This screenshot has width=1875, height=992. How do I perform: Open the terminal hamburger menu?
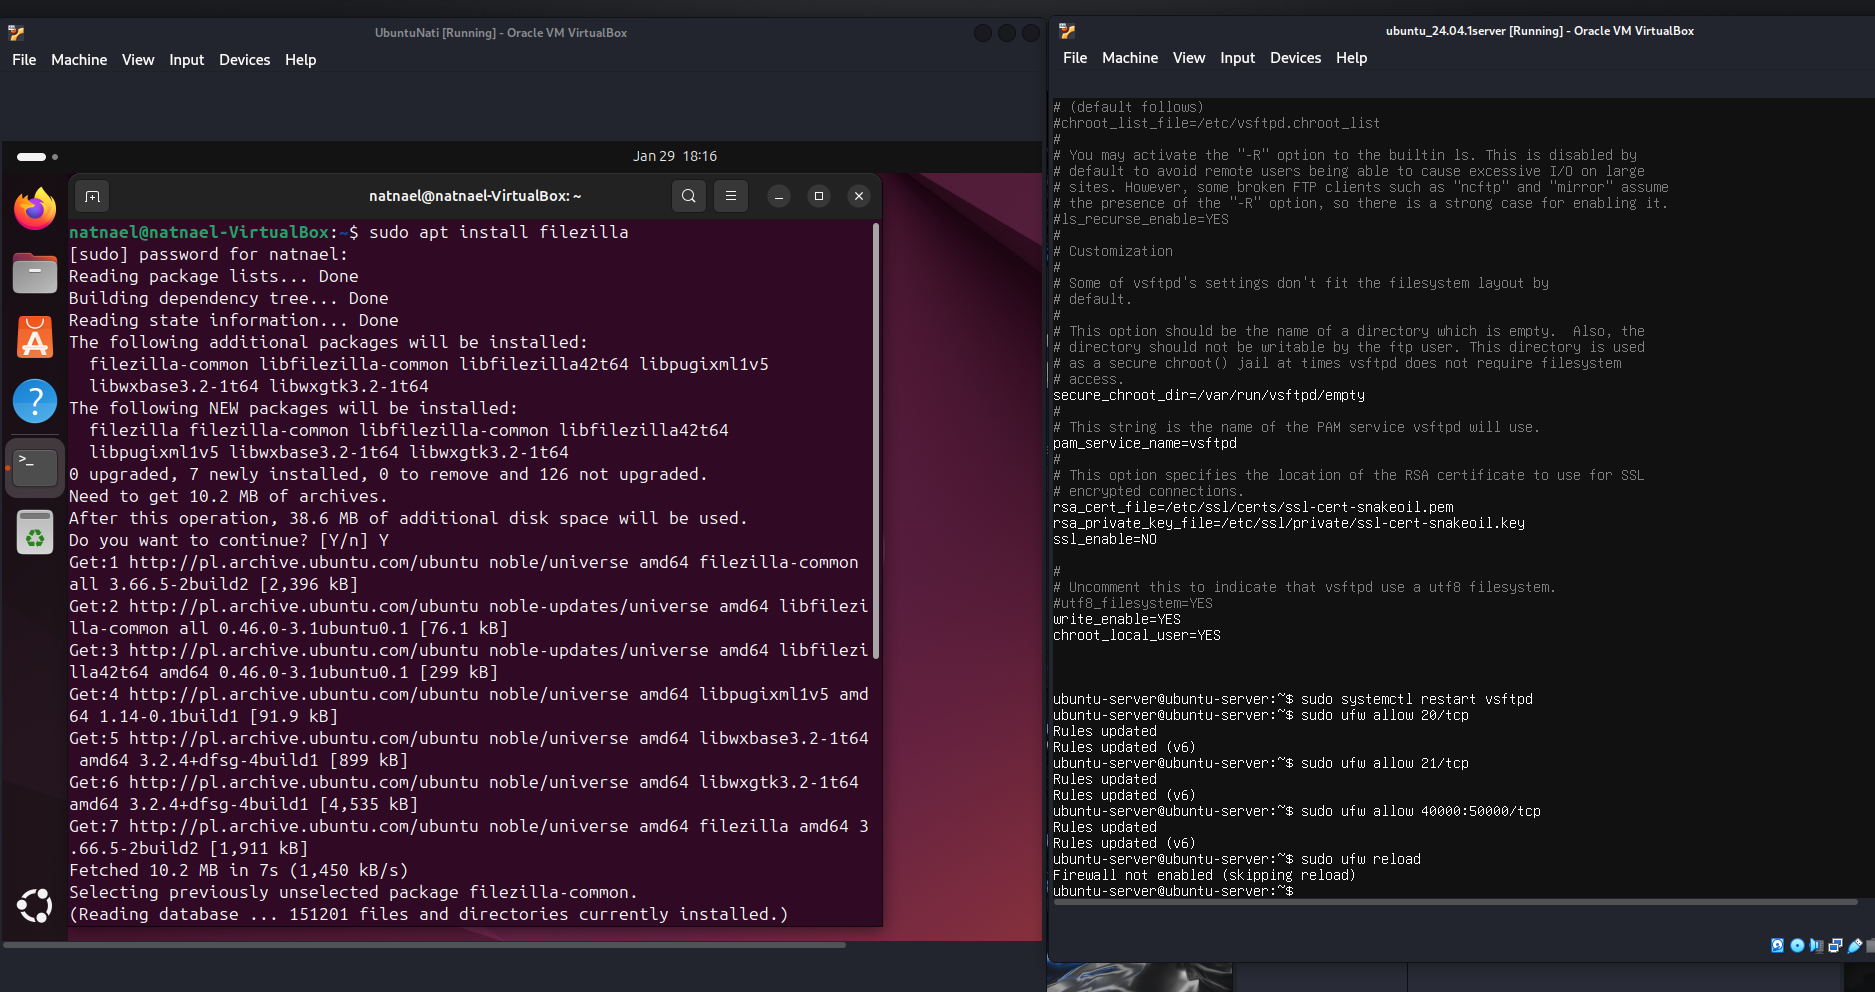point(731,196)
